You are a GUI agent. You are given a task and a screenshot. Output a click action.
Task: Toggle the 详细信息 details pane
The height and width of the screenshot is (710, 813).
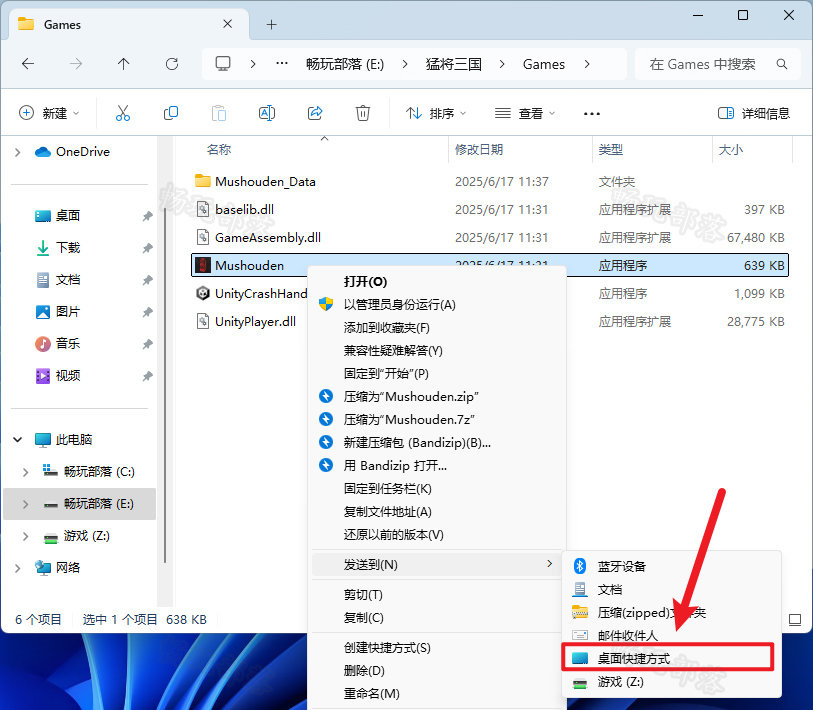pyautogui.click(x=753, y=113)
